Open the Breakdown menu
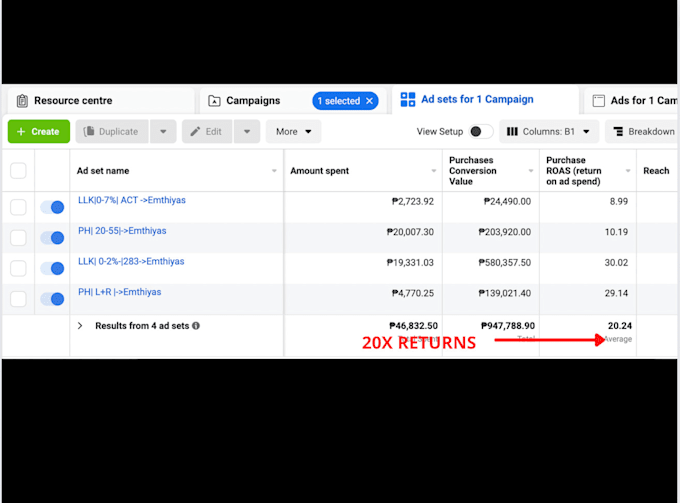 (643, 131)
